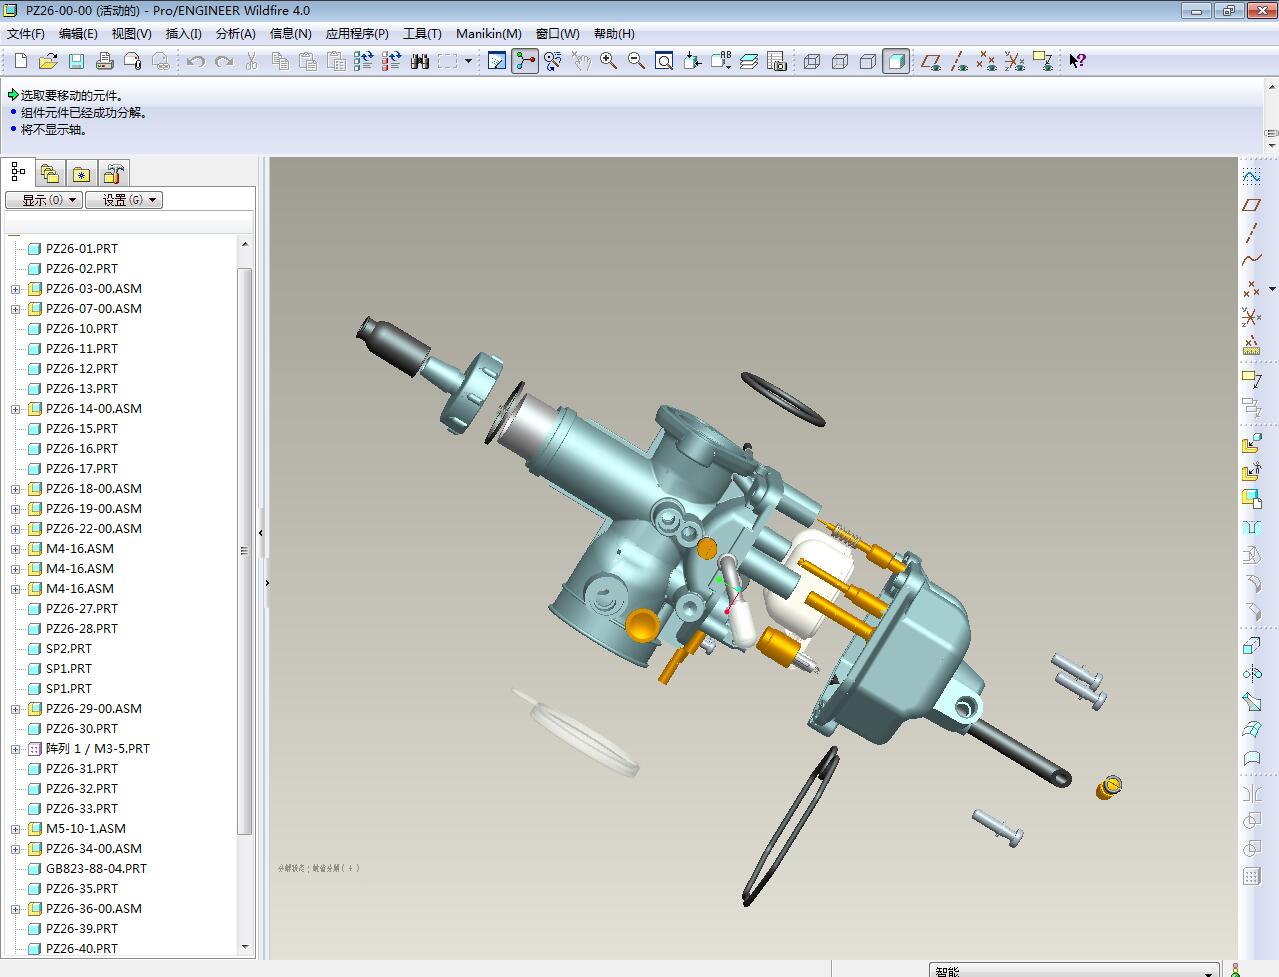Screen dimensions: 1279x977
Task: Open the Manikin(M) menu
Action: [x=489, y=33]
